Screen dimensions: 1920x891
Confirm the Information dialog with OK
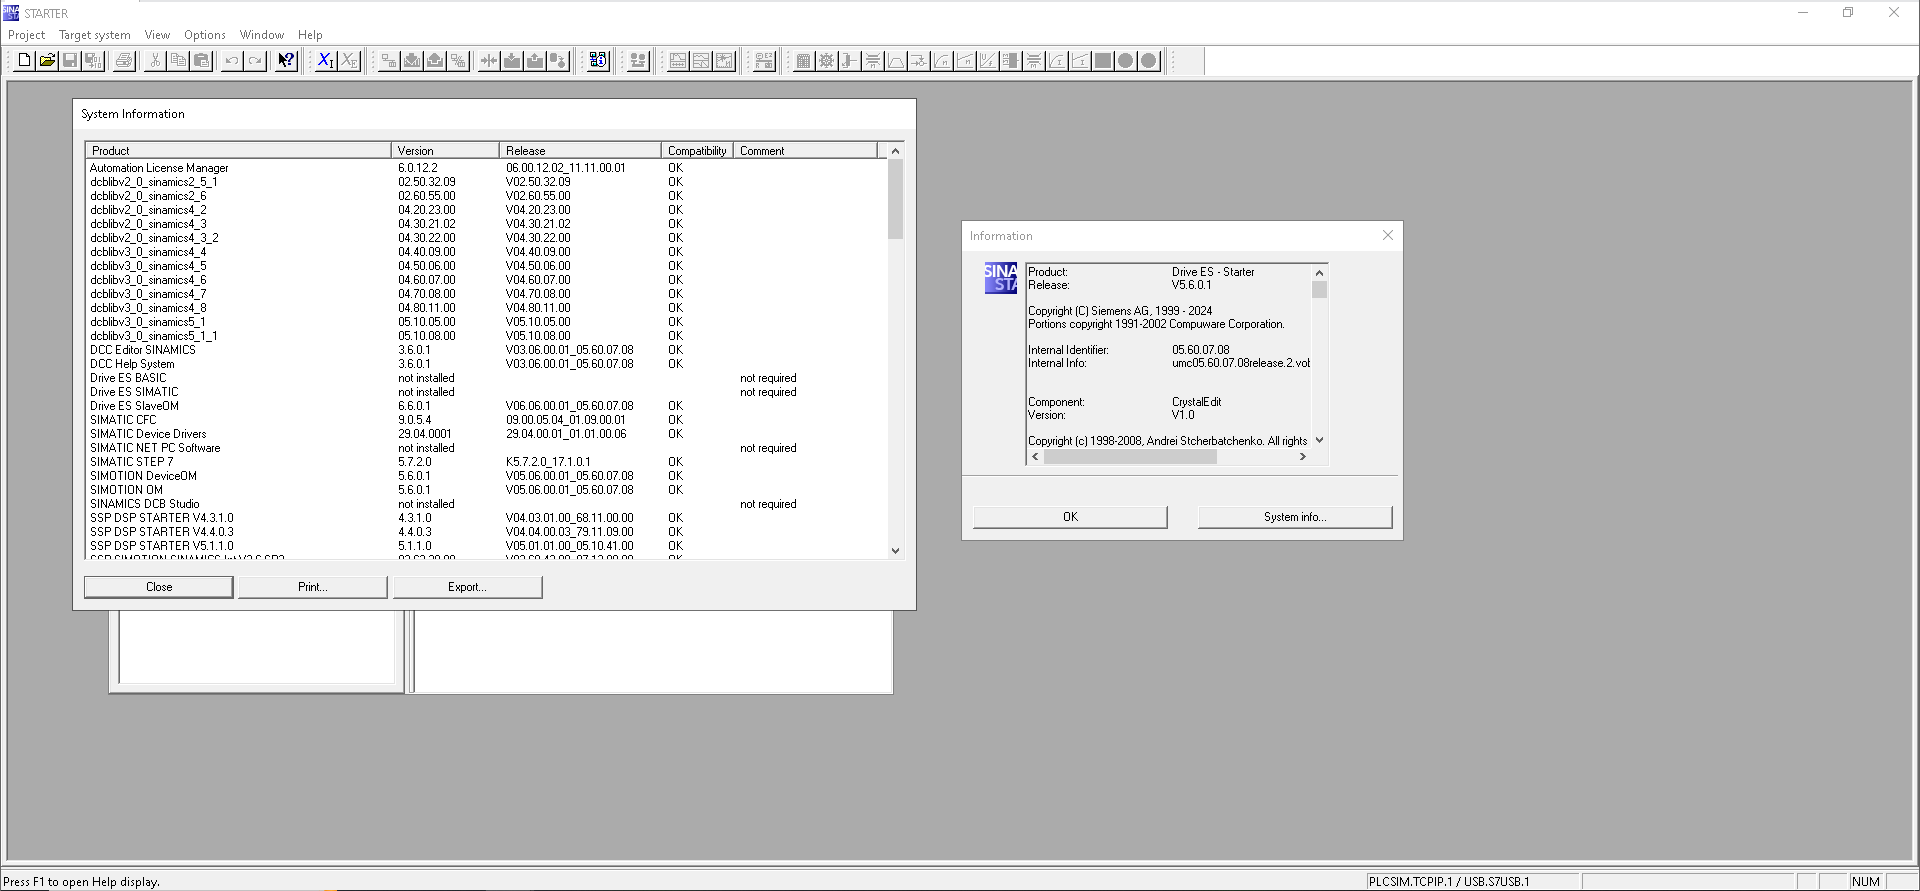(x=1070, y=517)
